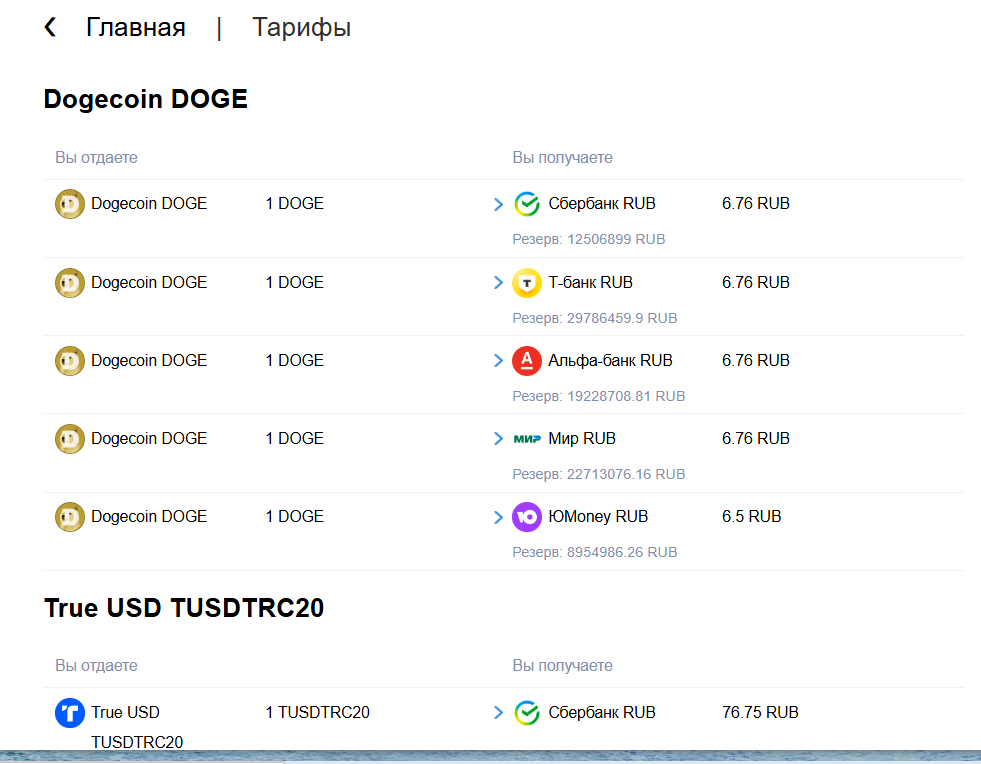This screenshot has height=764, width=981.
Task: Click the Резерв: 22713076.16 RUB text
Action: 599,474
